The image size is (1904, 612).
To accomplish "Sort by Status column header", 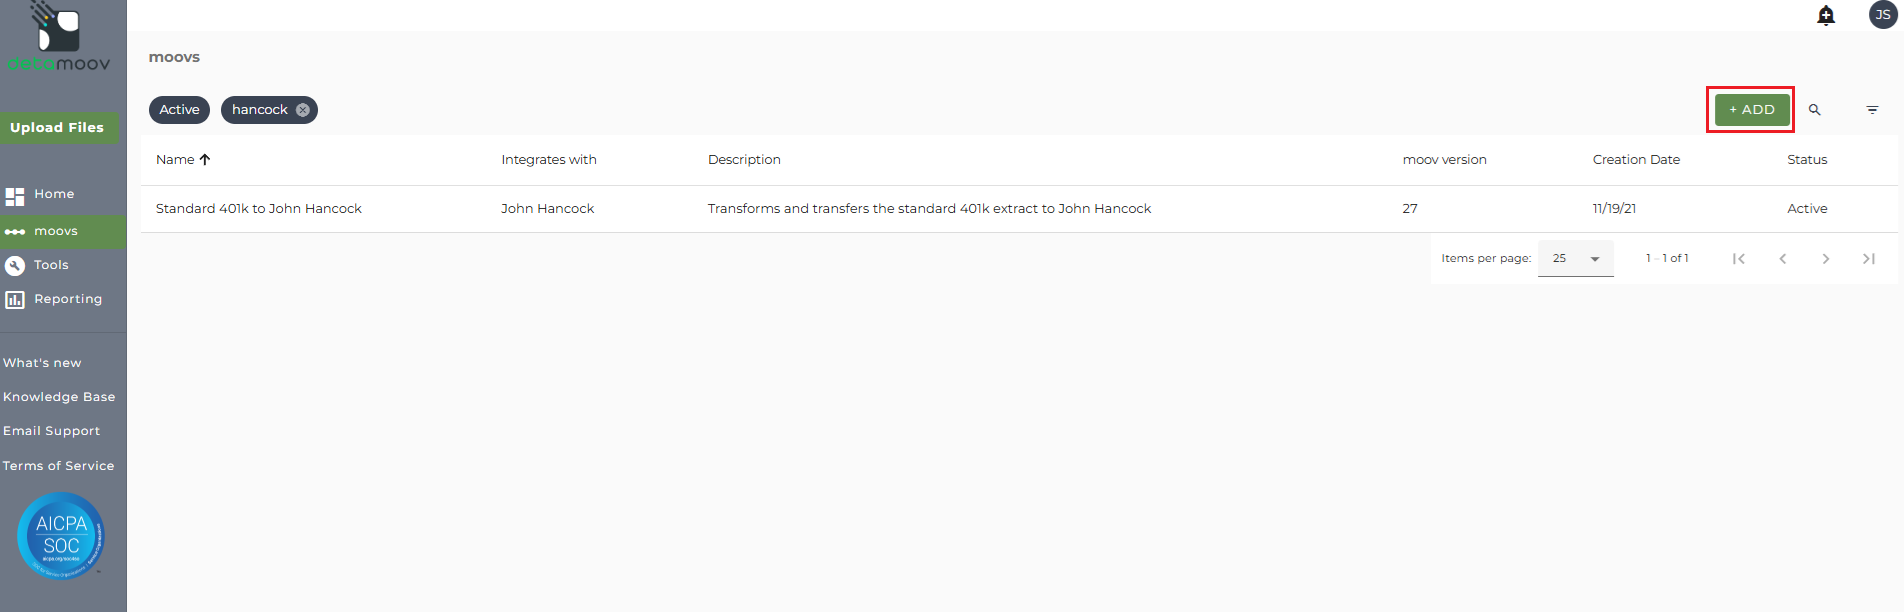I will pos(1807,160).
